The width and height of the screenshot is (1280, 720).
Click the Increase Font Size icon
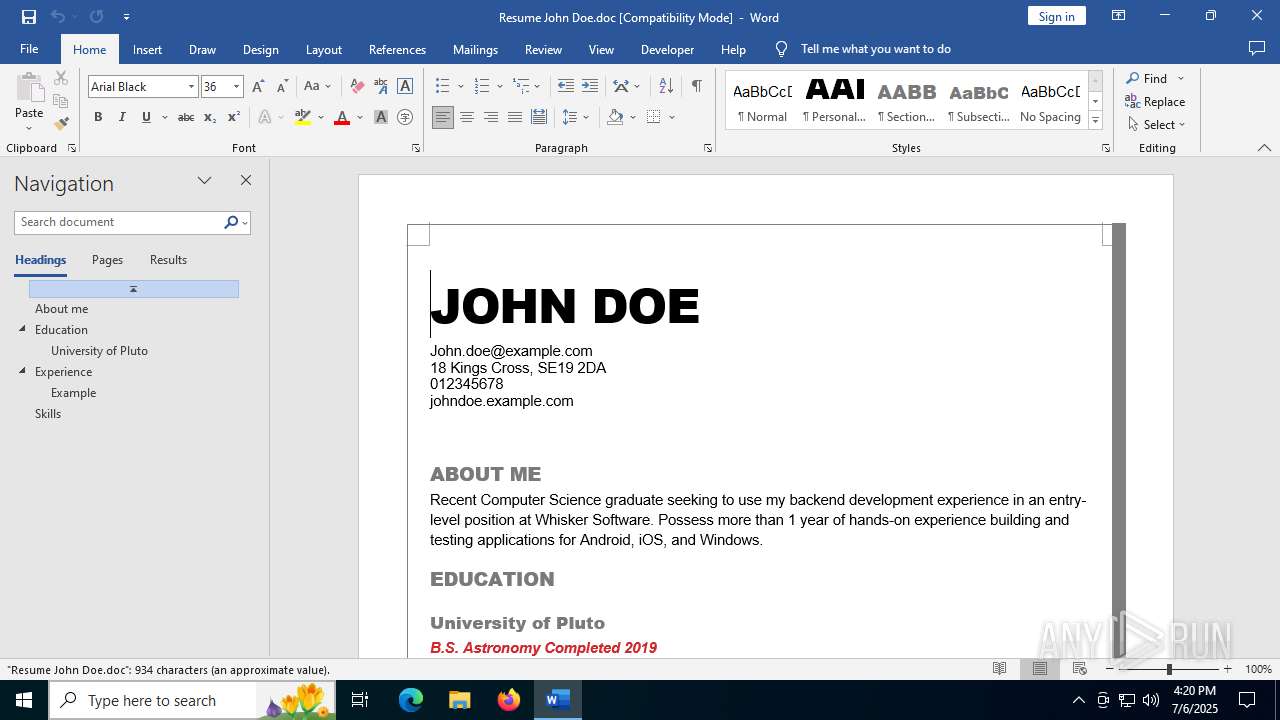[259, 87]
